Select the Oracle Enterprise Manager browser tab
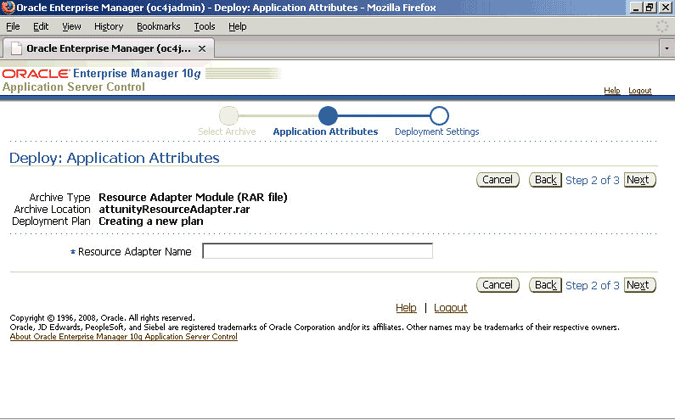Viewport: 675px width, 420px height. [x=108, y=49]
